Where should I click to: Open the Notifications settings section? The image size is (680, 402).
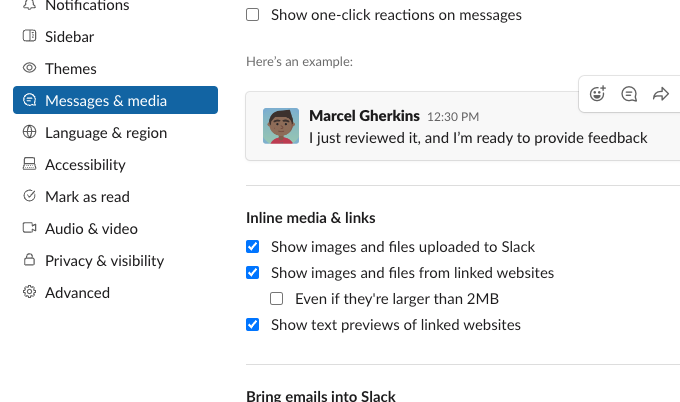point(115,5)
